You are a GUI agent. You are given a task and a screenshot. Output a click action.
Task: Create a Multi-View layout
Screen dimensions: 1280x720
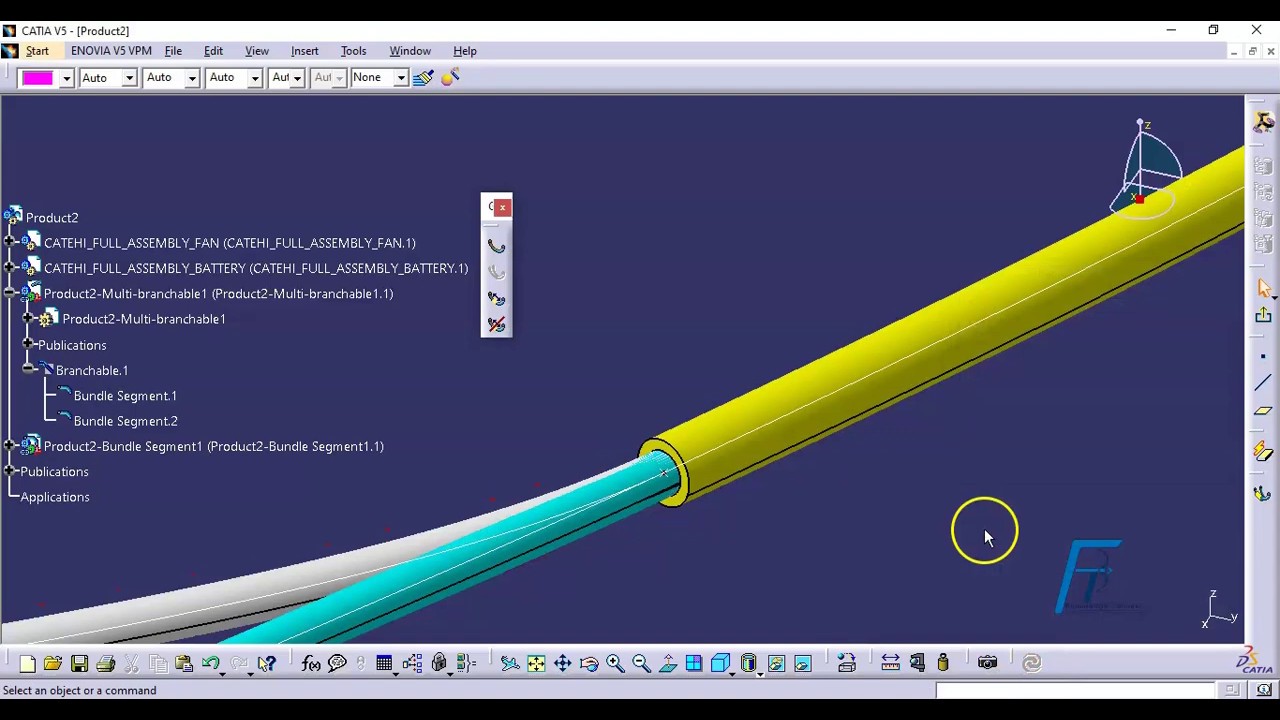(x=694, y=663)
